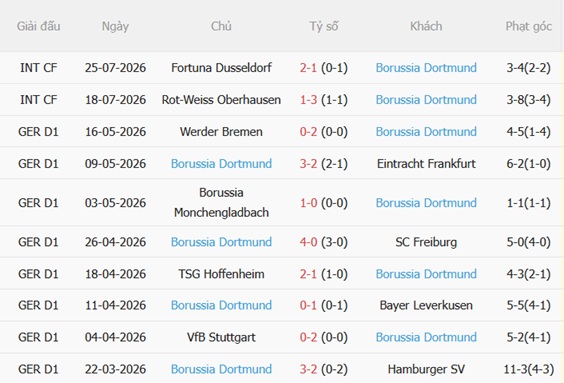This screenshot has width=564, height=383.
Task: Open SC Freiburg team entry
Action: coord(426,242)
